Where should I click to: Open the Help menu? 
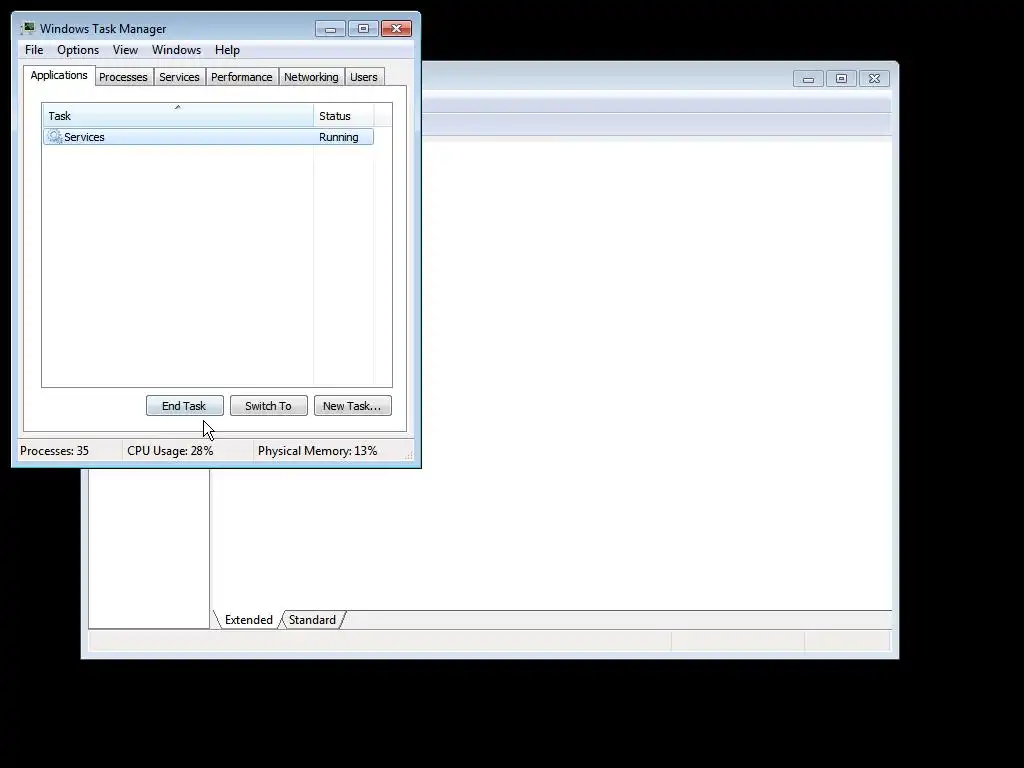[227, 50]
